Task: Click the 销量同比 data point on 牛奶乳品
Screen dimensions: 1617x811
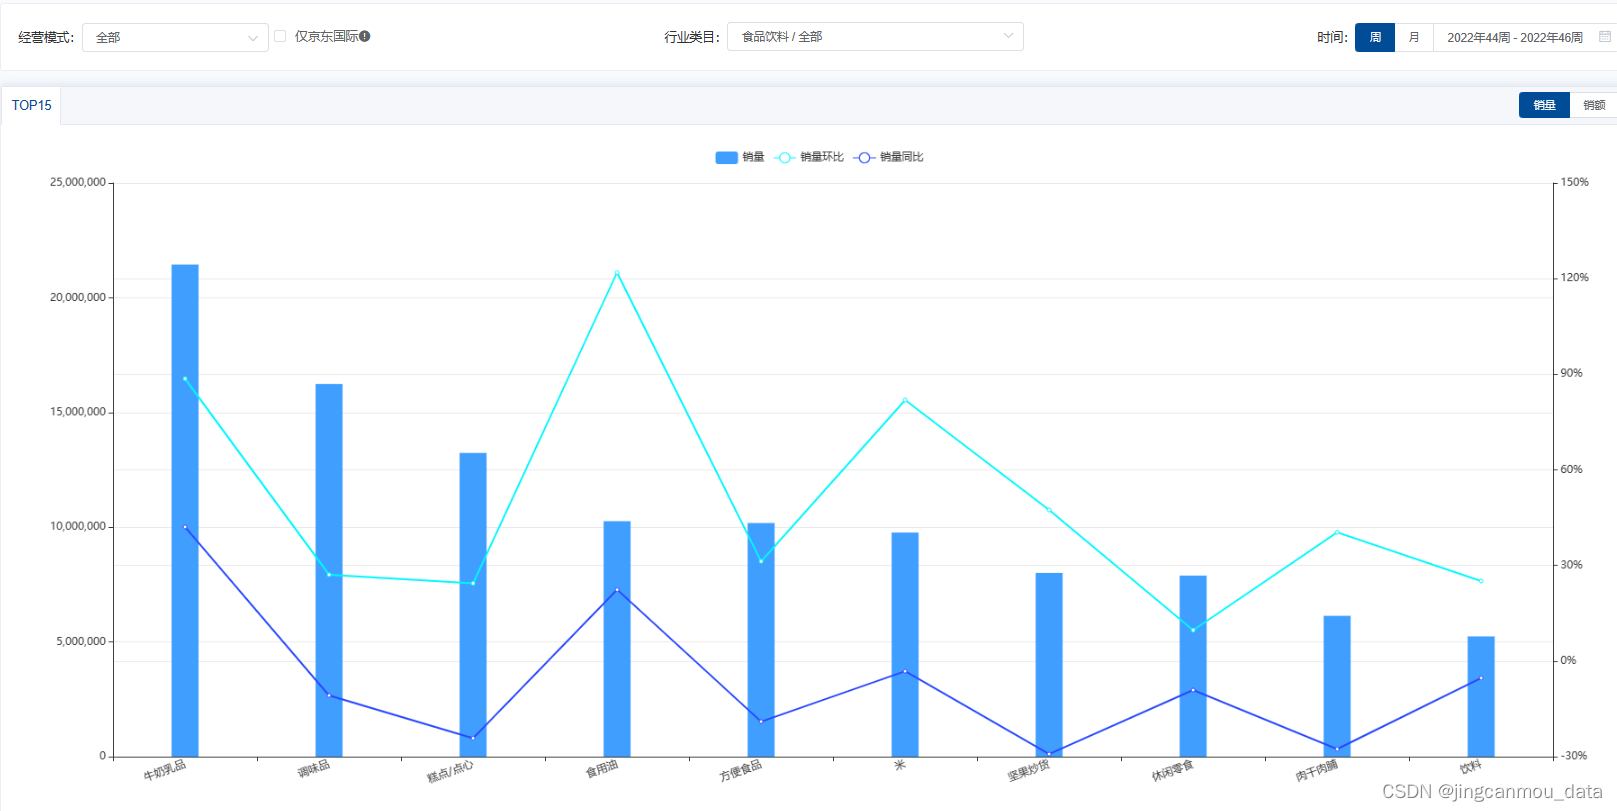Action: [185, 527]
